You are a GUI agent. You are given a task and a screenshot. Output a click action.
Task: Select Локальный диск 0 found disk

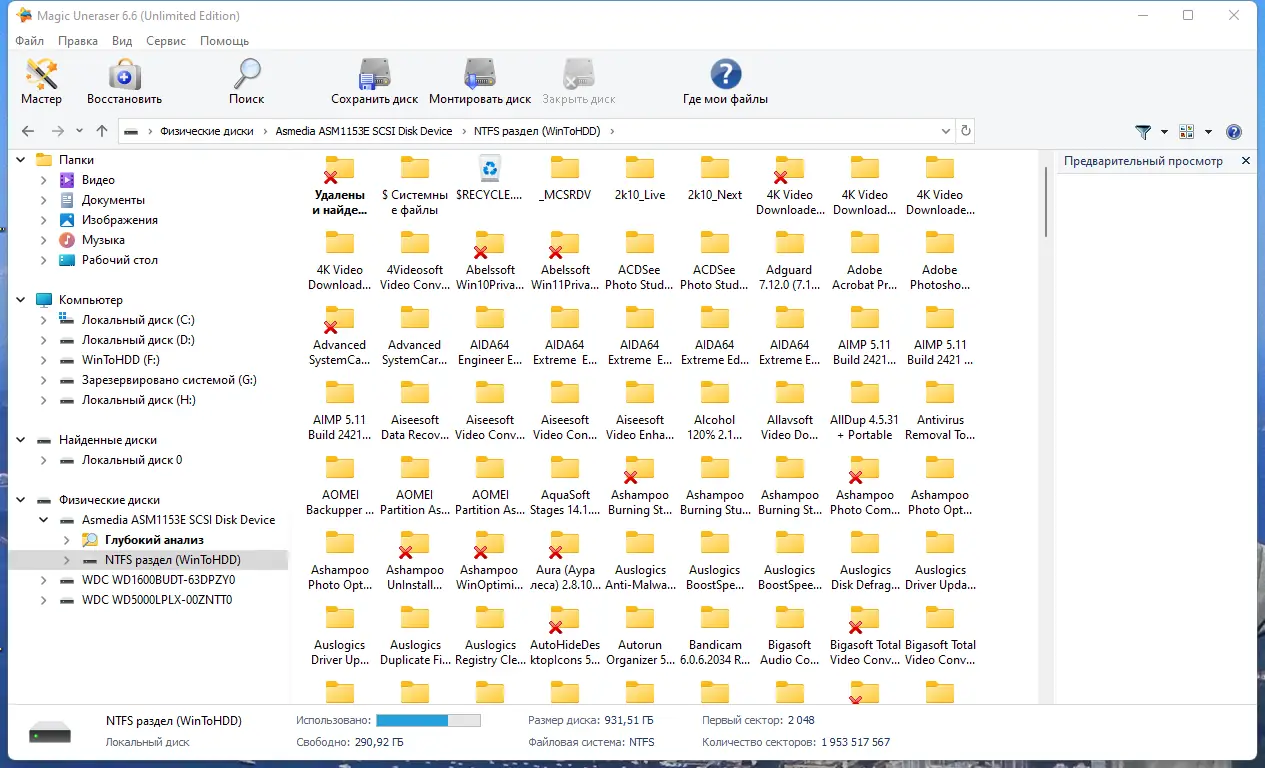[x=132, y=460]
